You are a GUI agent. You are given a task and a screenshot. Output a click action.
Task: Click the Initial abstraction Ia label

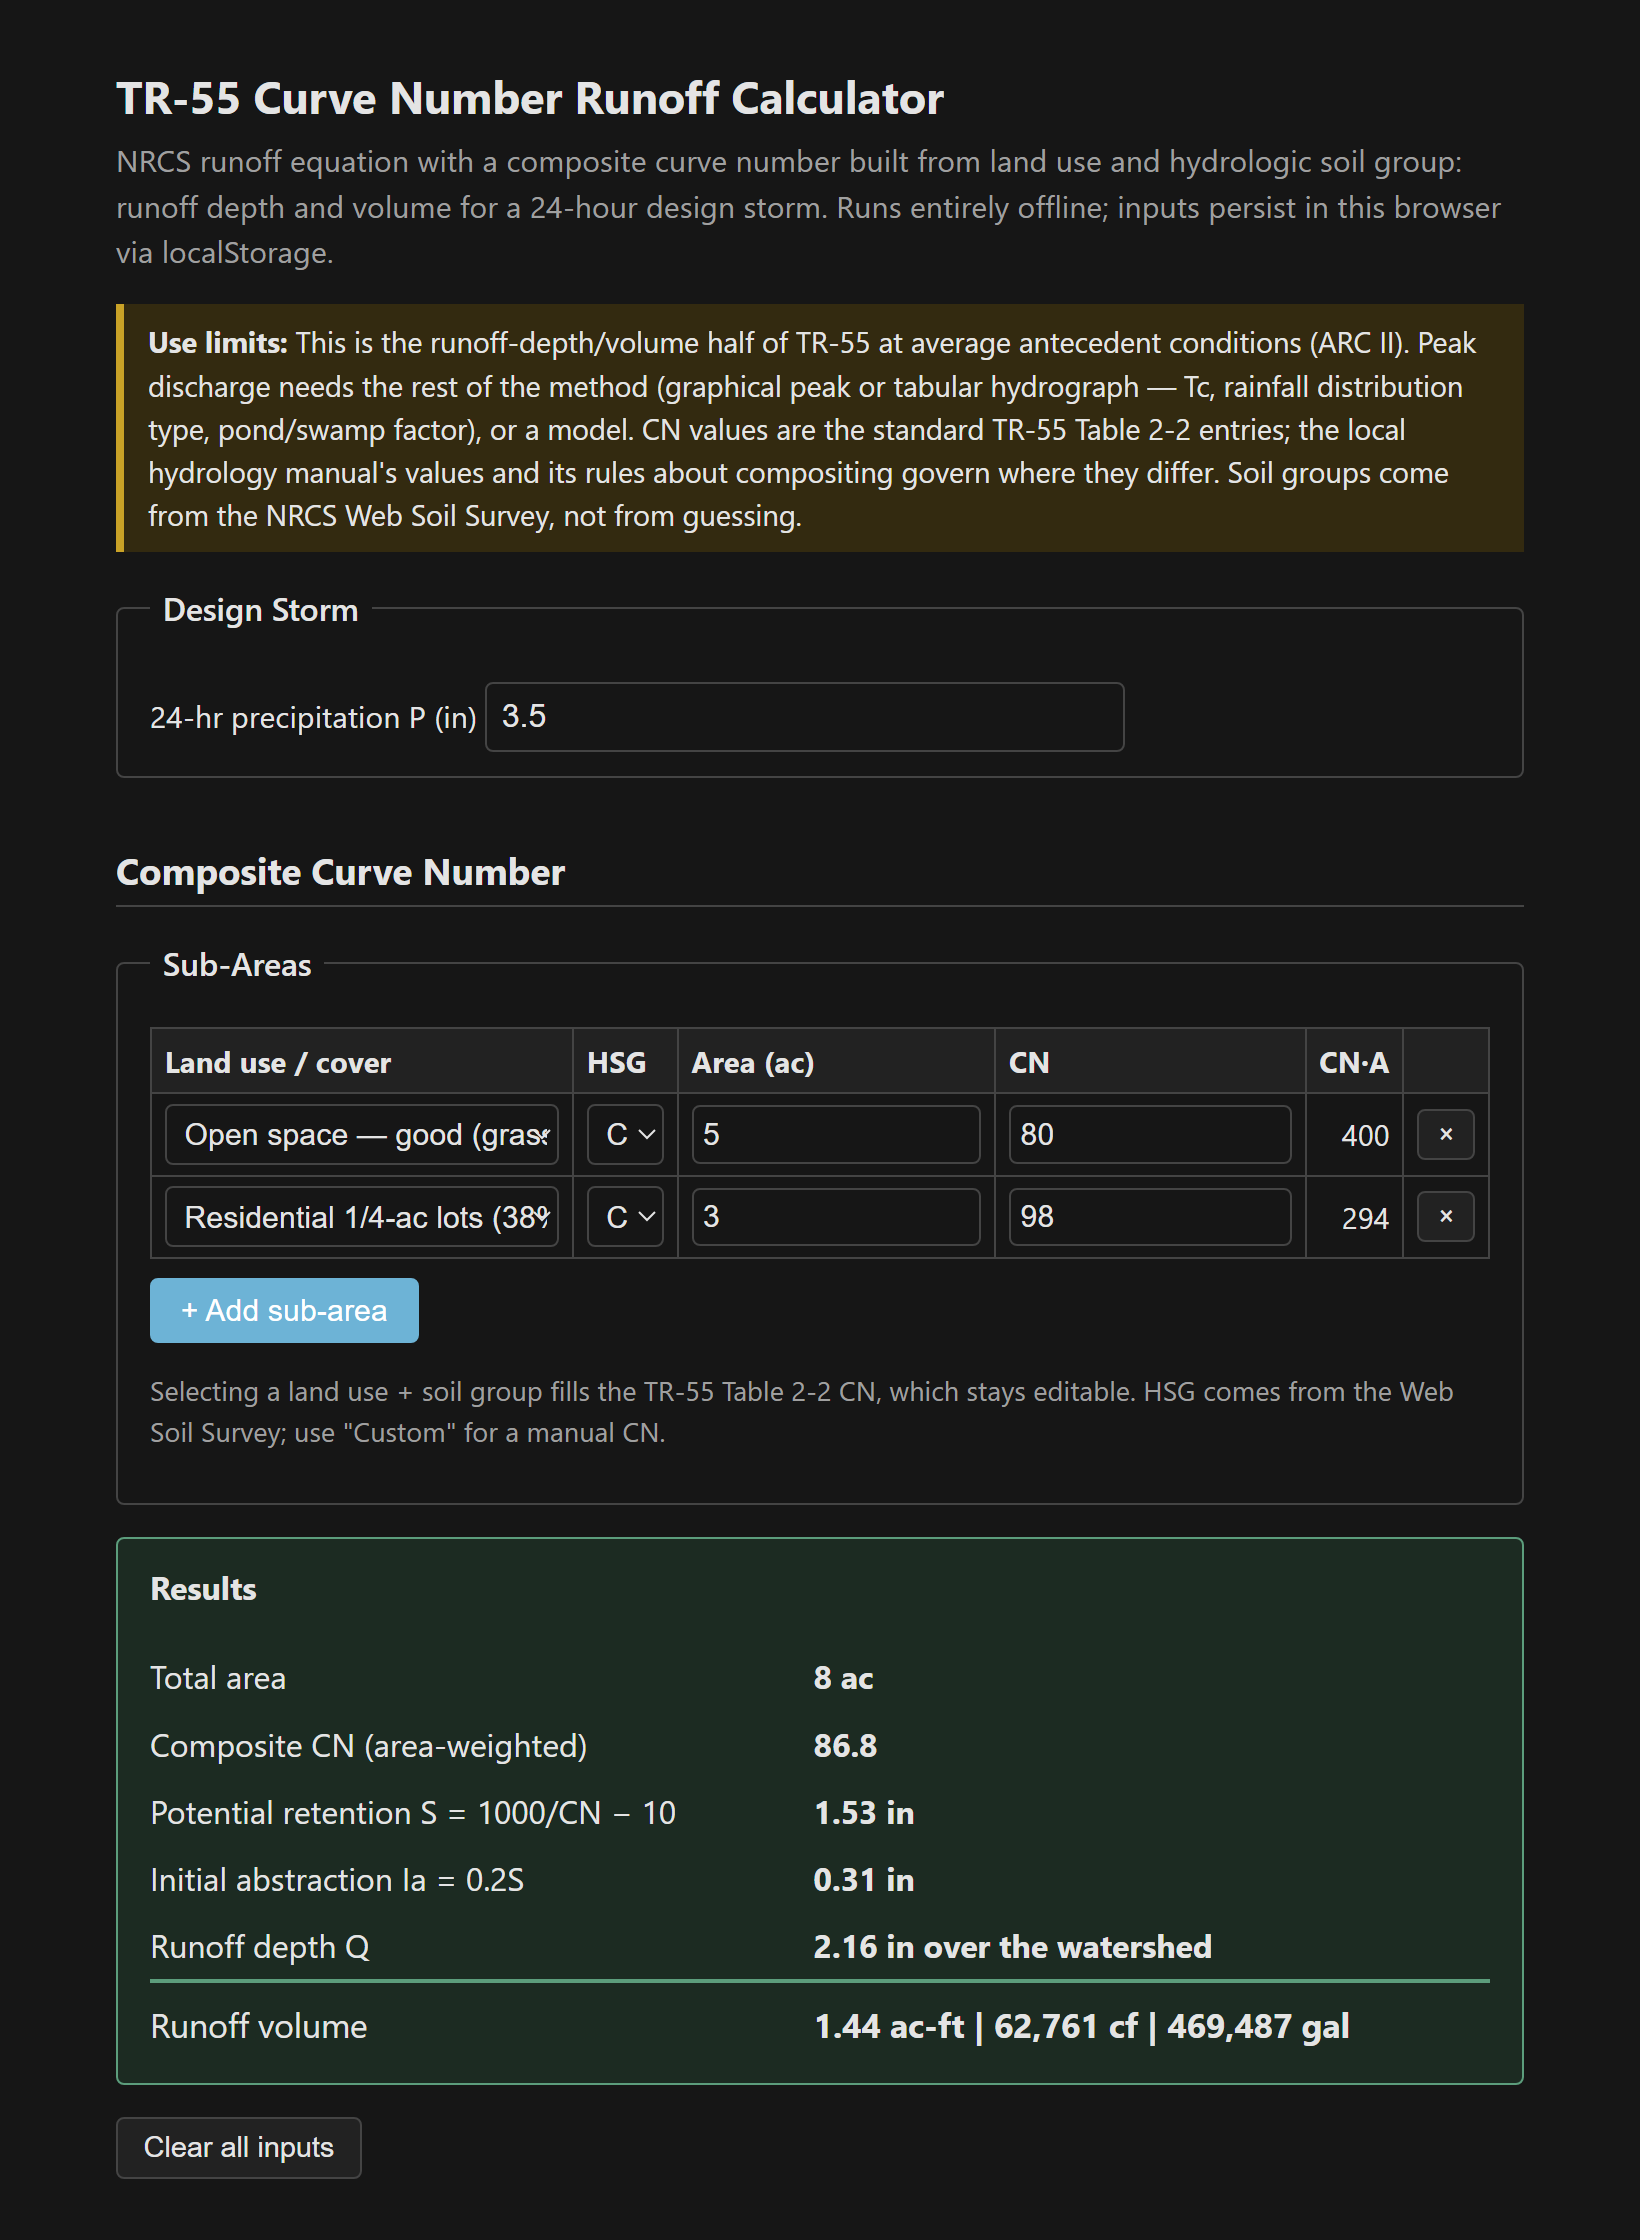point(337,1879)
